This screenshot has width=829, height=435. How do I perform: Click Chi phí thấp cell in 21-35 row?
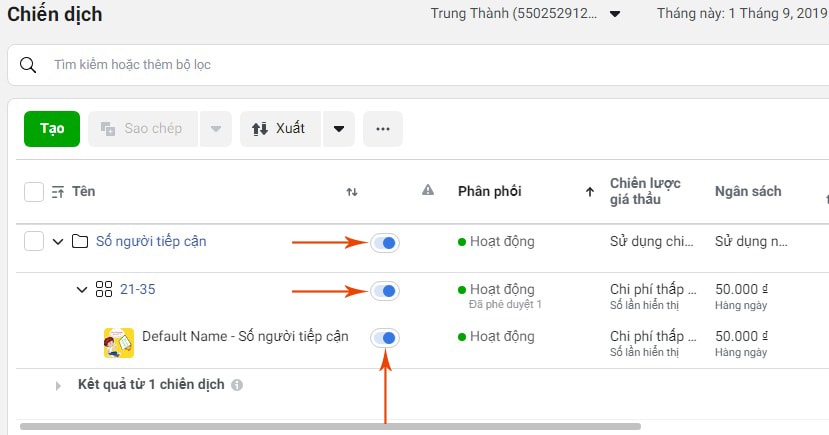click(x=653, y=289)
